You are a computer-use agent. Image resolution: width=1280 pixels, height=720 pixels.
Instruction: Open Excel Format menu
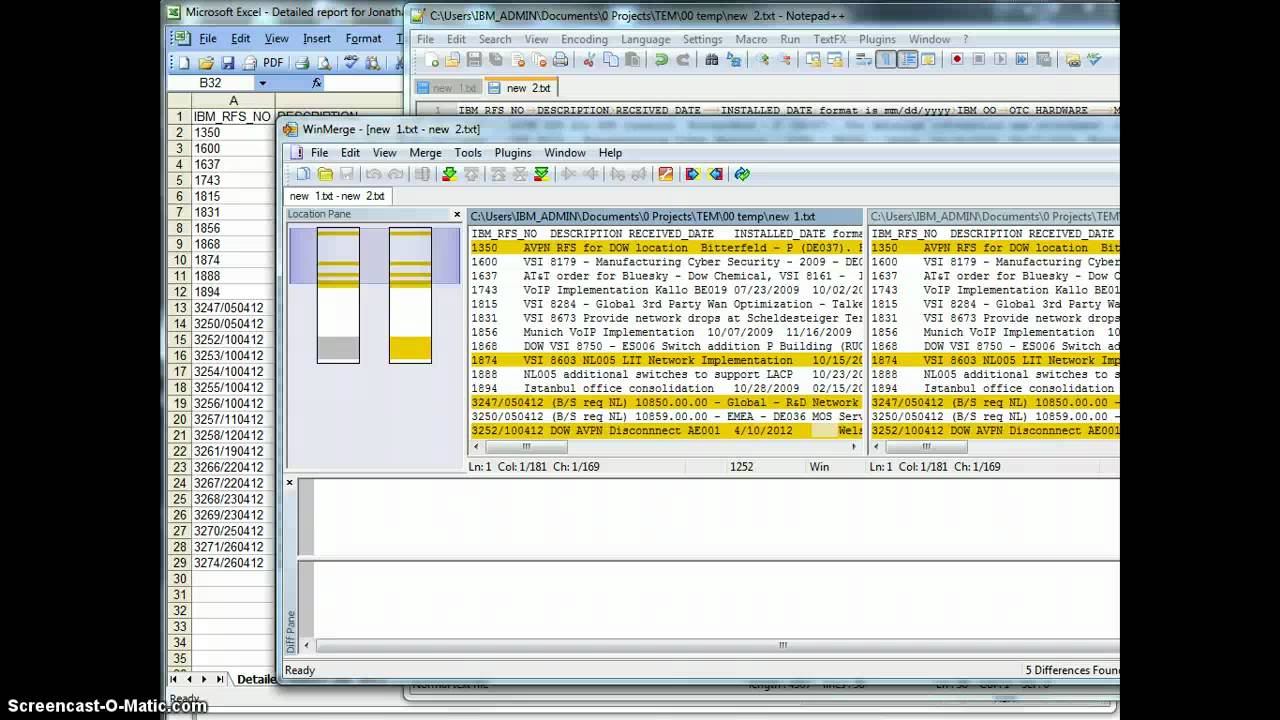pos(363,39)
